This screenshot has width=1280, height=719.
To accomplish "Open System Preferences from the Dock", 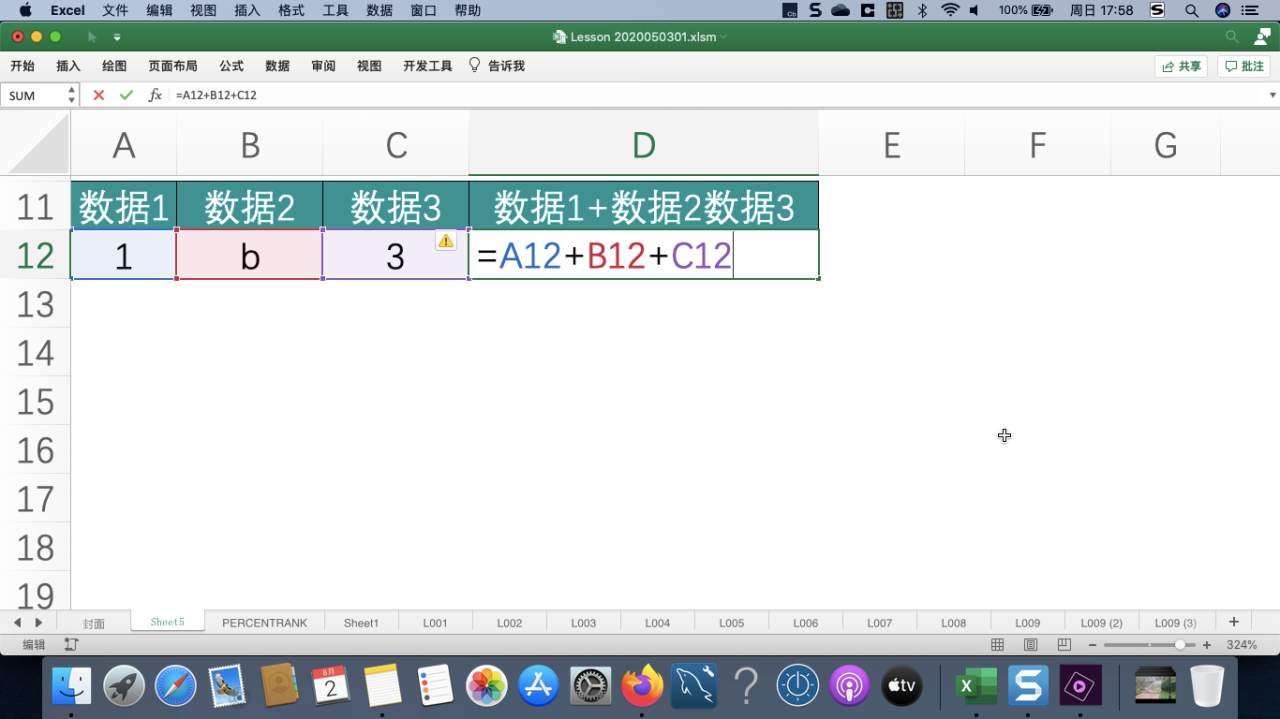I will 590,686.
